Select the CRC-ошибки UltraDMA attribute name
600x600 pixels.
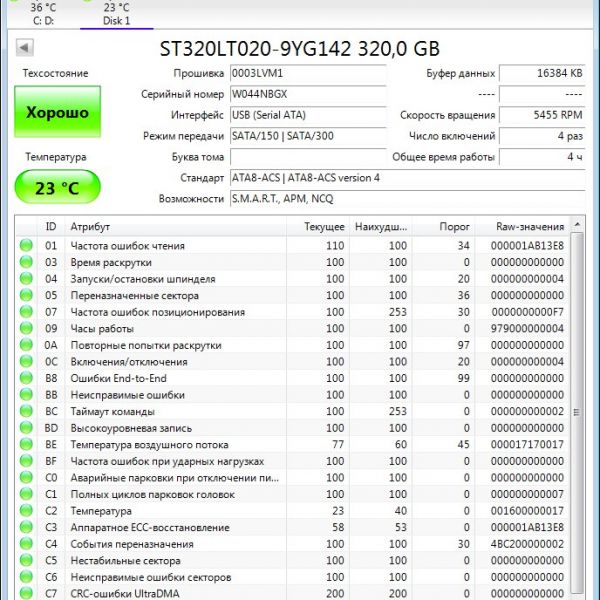coord(125,594)
